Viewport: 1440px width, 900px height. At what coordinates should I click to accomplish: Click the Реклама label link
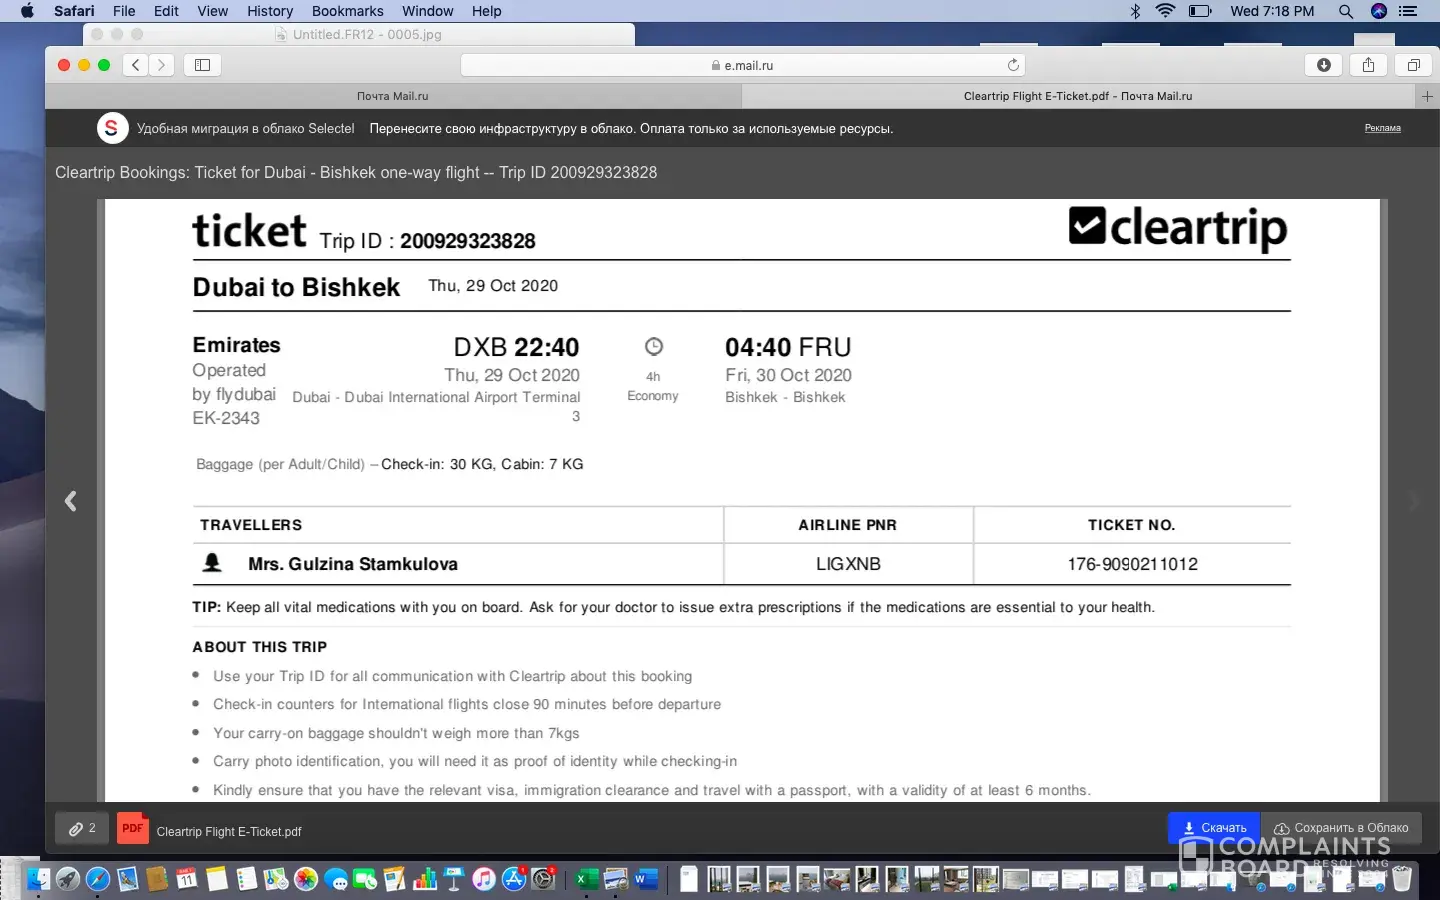[x=1383, y=128]
